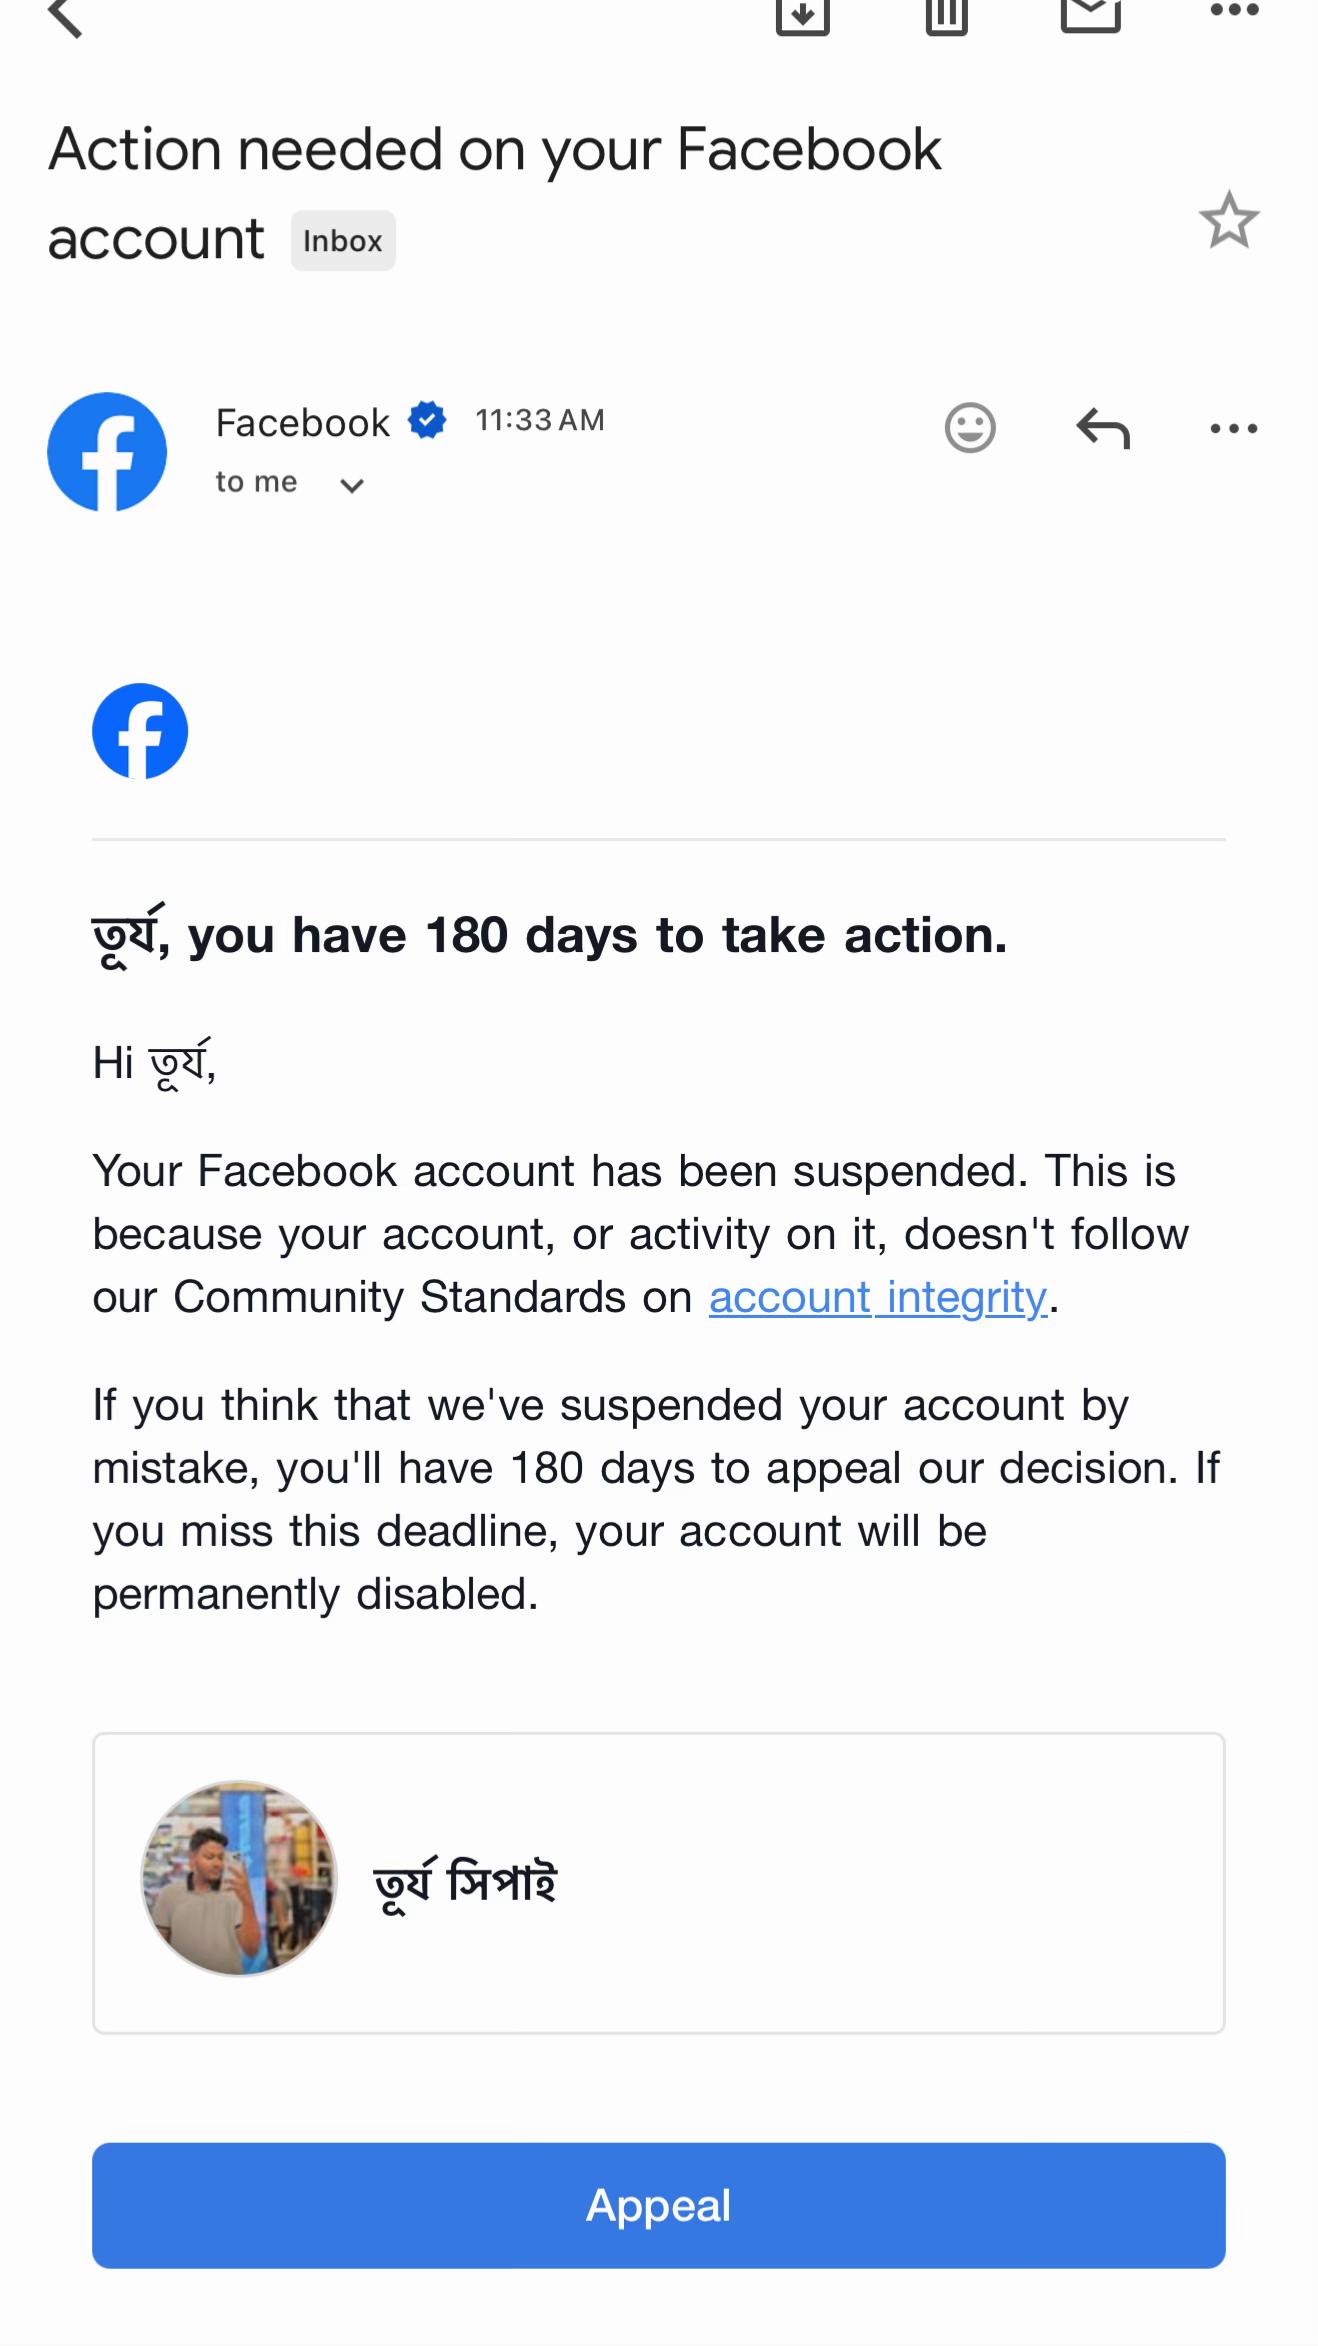
Task: Tap the blue verified badge beside Facebook
Action: [428, 421]
